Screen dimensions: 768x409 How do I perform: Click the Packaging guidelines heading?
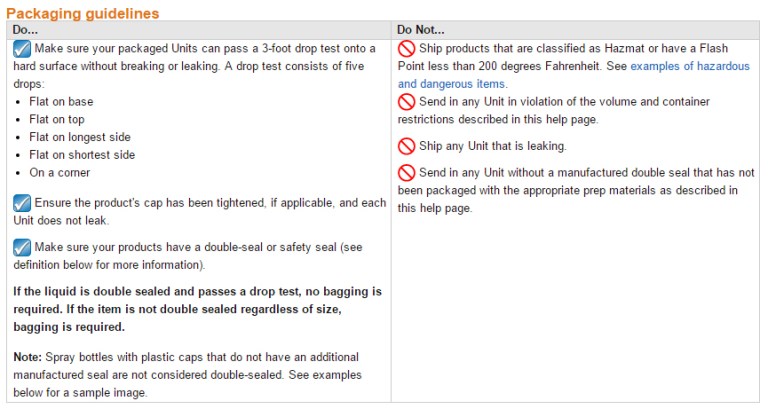pyautogui.click(x=83, y=13)
